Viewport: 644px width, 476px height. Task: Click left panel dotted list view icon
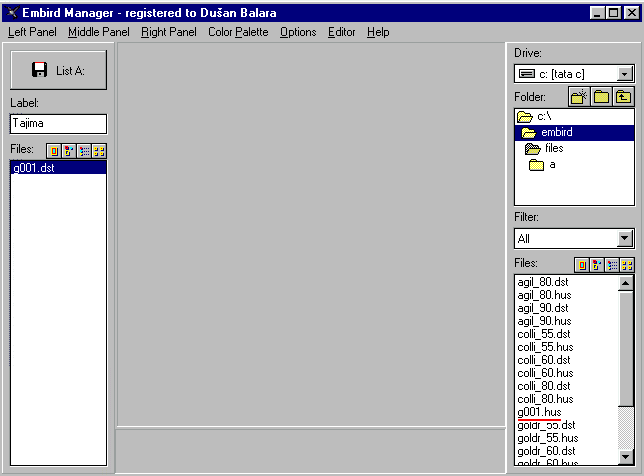(x=84, y=151)
